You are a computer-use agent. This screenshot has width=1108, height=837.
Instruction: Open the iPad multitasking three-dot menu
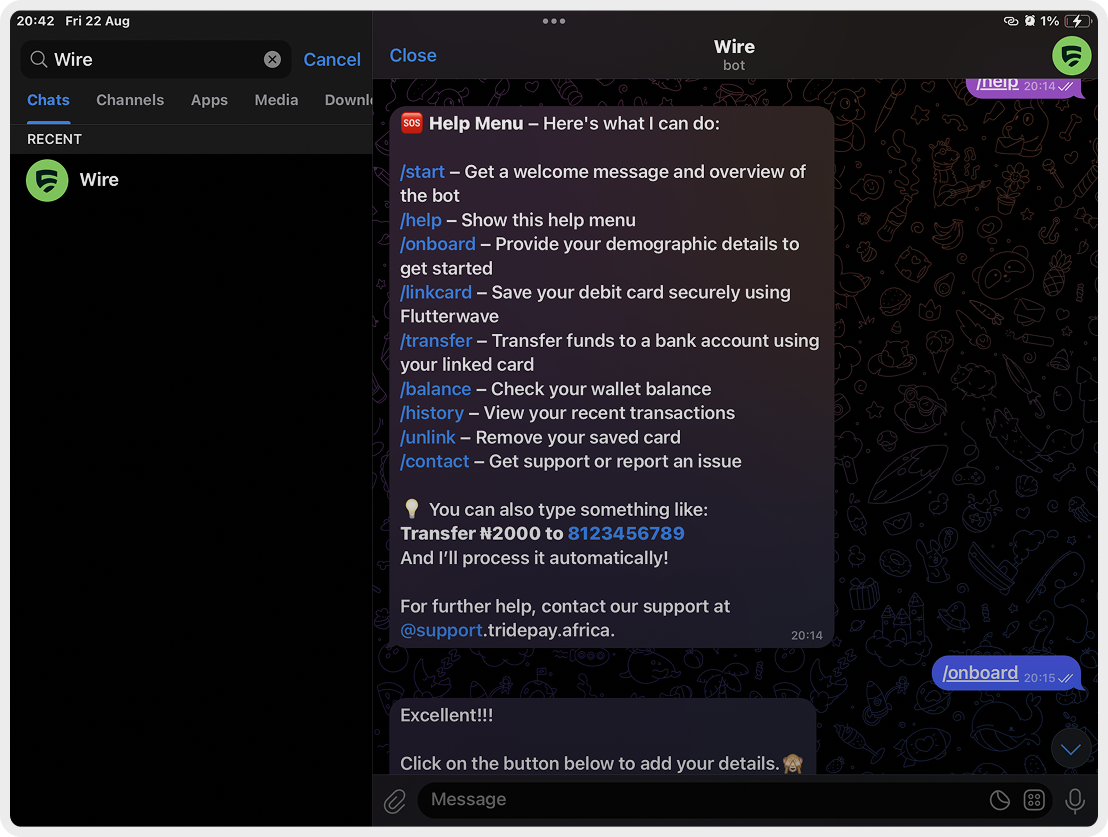[553, 20]
